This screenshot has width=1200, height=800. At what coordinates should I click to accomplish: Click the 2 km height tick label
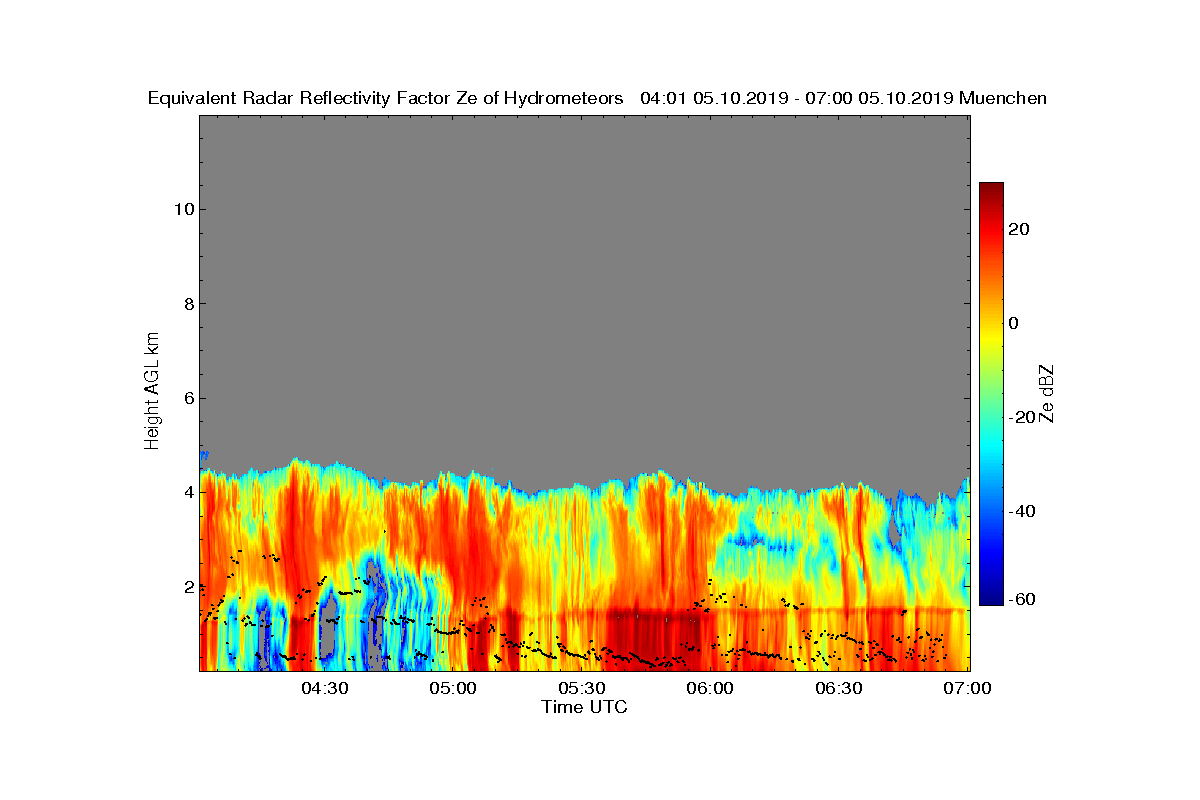(x=187, y=586)
